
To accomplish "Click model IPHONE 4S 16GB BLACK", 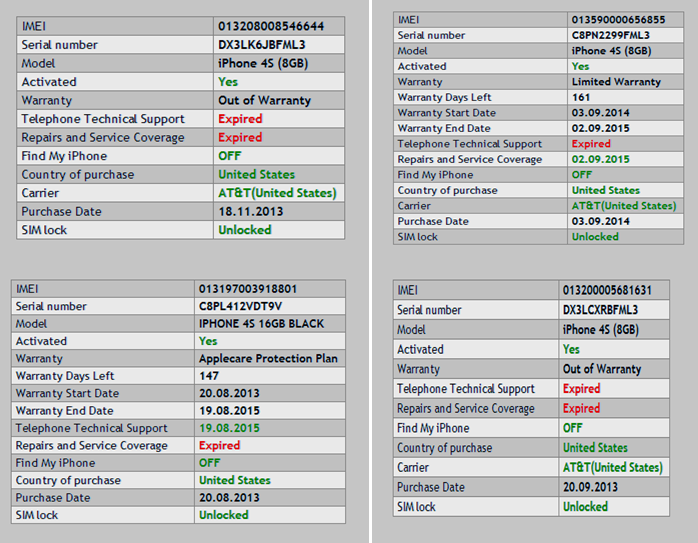I will pos(263,324).
